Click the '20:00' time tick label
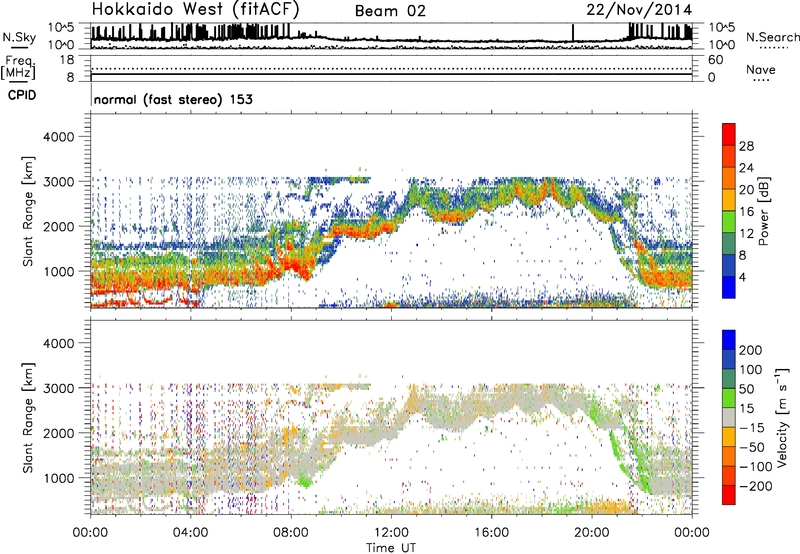This screenshot has width=800, height=554. point(591,533)
